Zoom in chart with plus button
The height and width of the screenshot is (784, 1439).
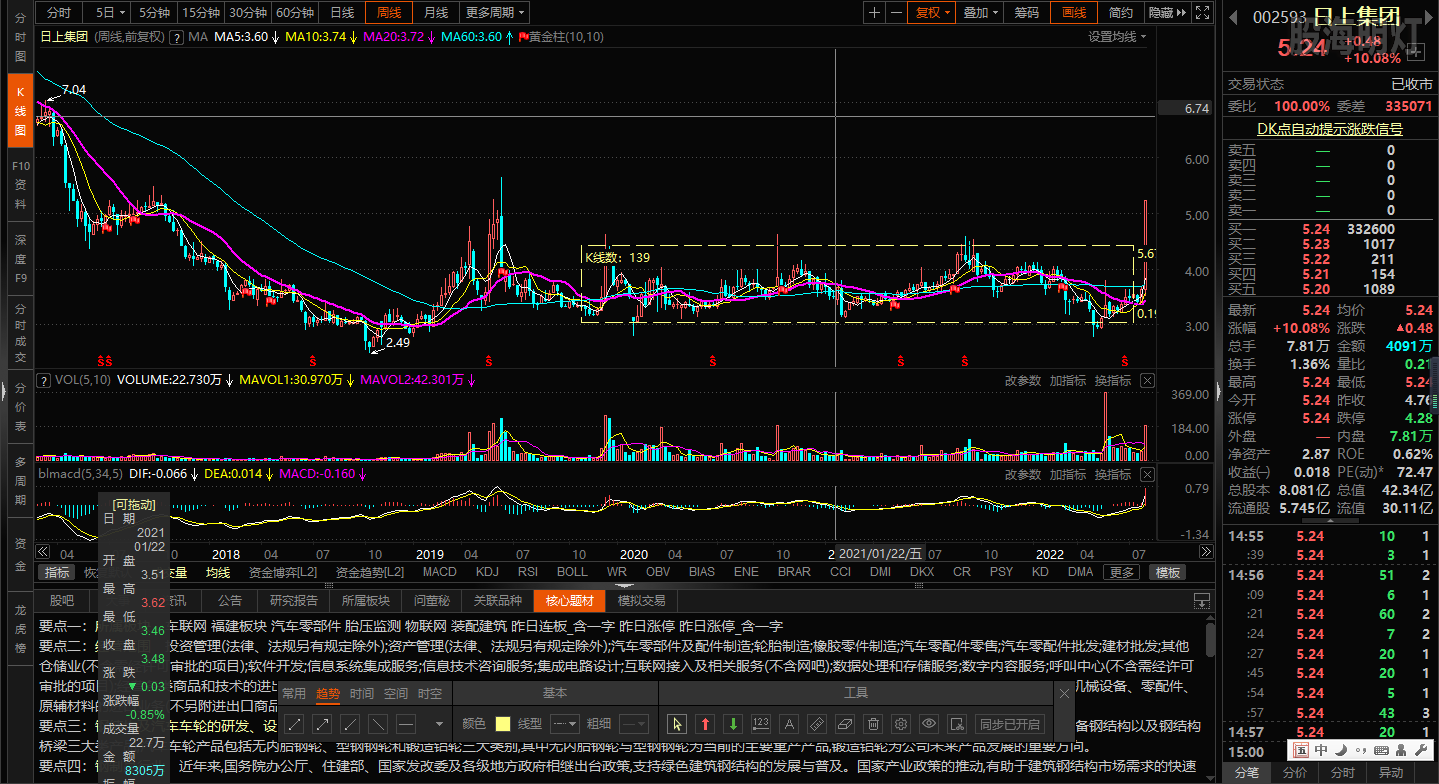[x=875, y=12]
